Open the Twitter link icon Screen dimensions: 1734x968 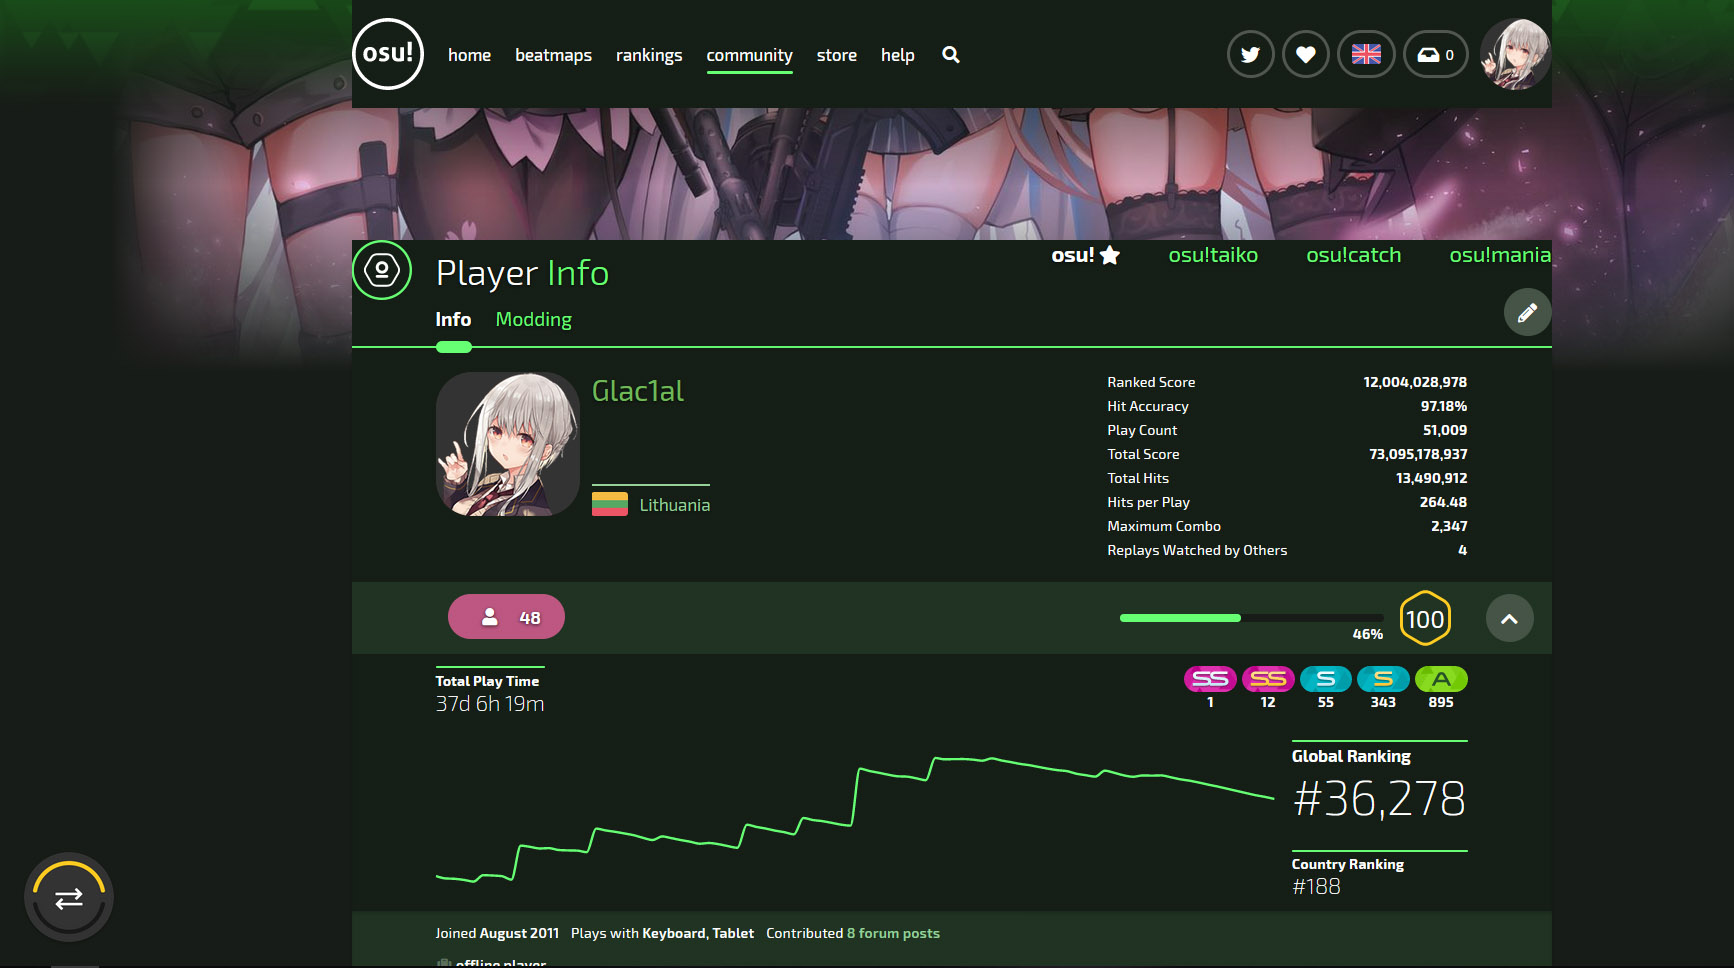pyautogui.click(x=1250, y=54)
